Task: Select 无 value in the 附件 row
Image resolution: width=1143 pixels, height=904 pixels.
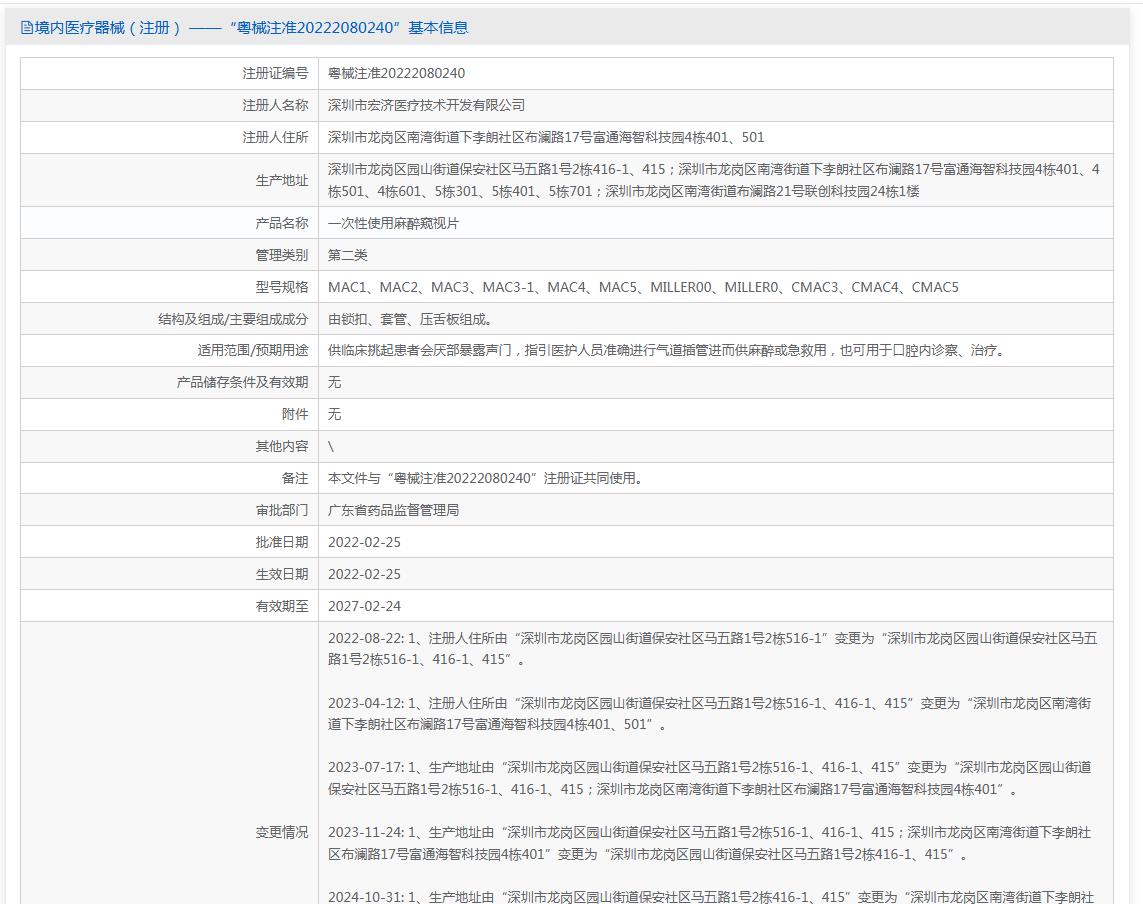Action: (x=335, y=415)
